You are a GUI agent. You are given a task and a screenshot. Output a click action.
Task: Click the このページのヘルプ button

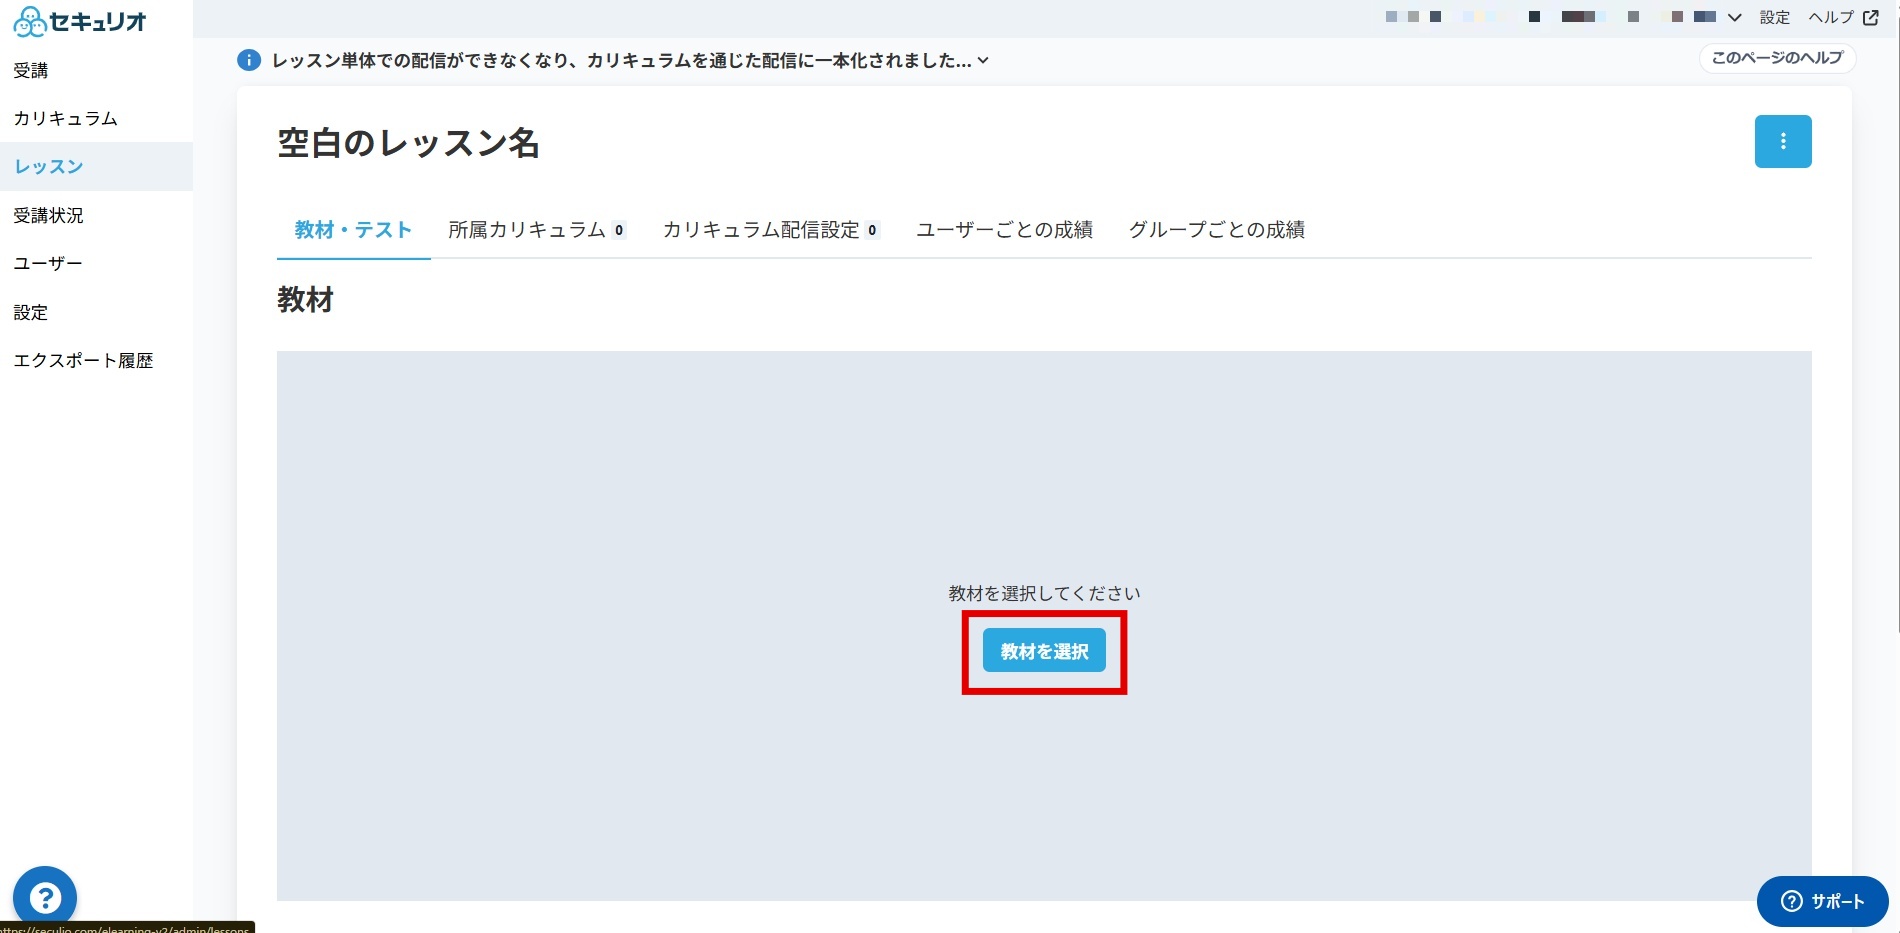click(1777, 58)
